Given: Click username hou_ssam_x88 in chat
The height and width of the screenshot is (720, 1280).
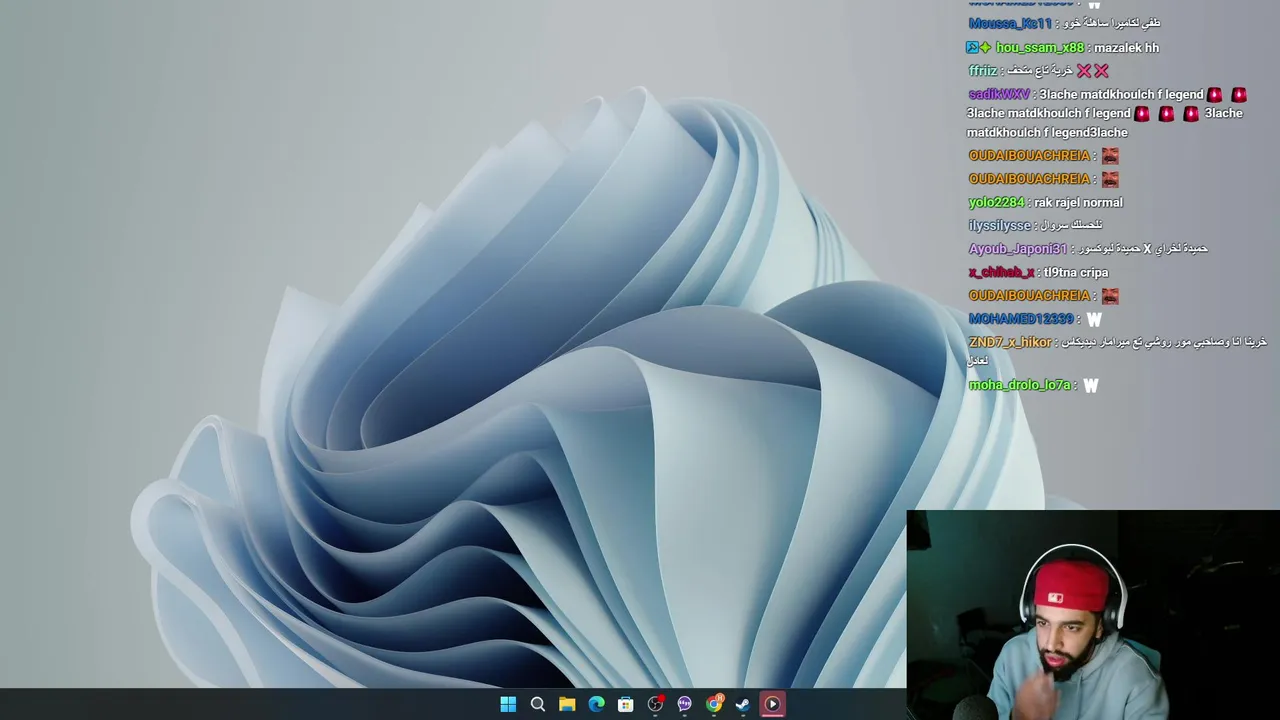Looking at the screenshot, I should (1039, 47).
